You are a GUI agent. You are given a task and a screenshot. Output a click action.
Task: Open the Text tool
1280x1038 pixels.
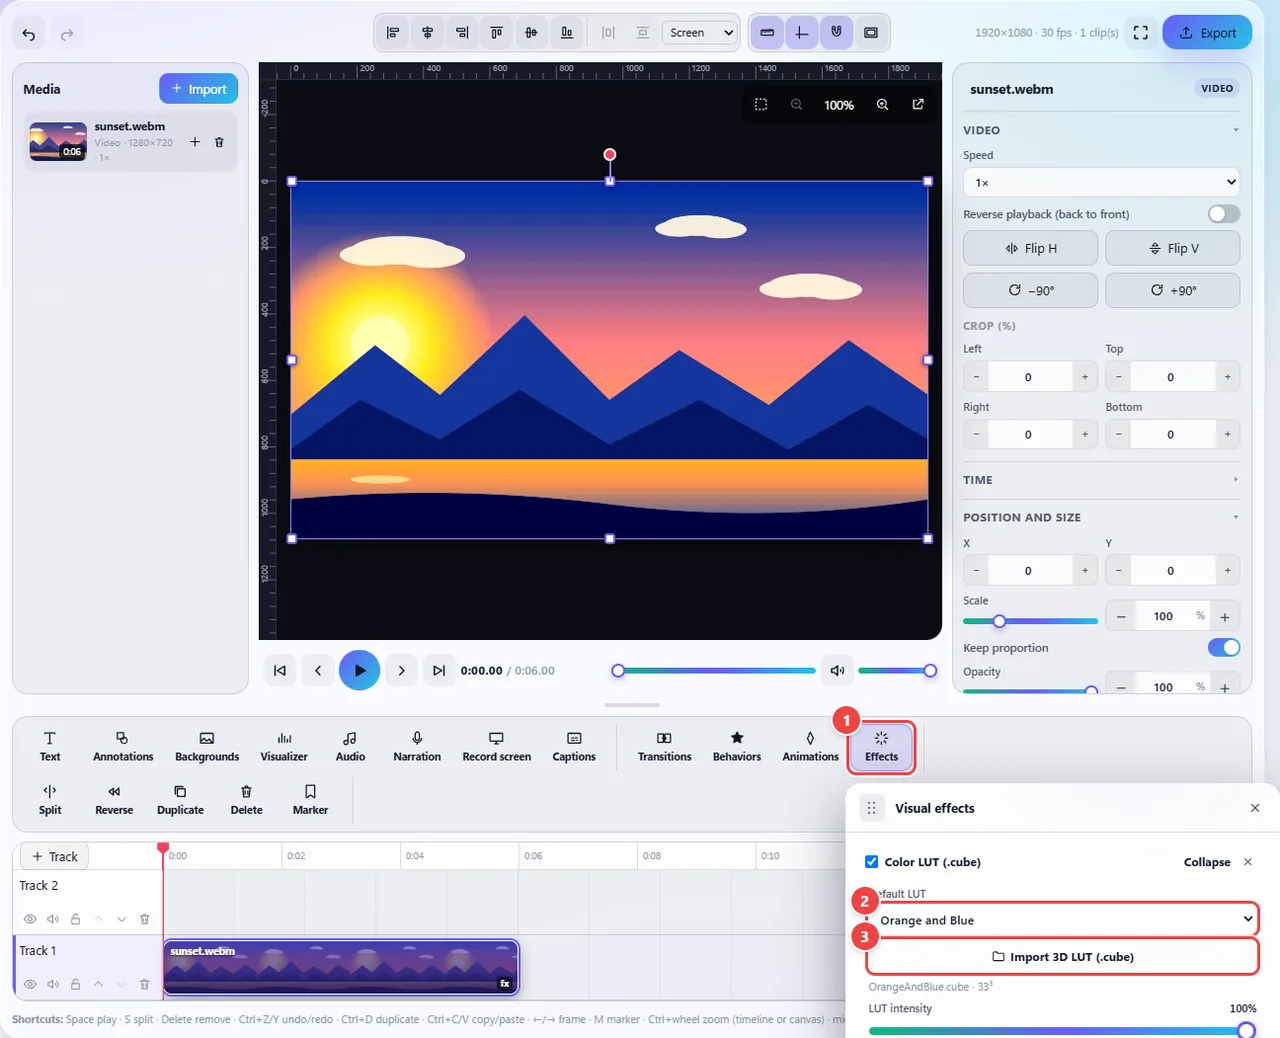[50, 747]
